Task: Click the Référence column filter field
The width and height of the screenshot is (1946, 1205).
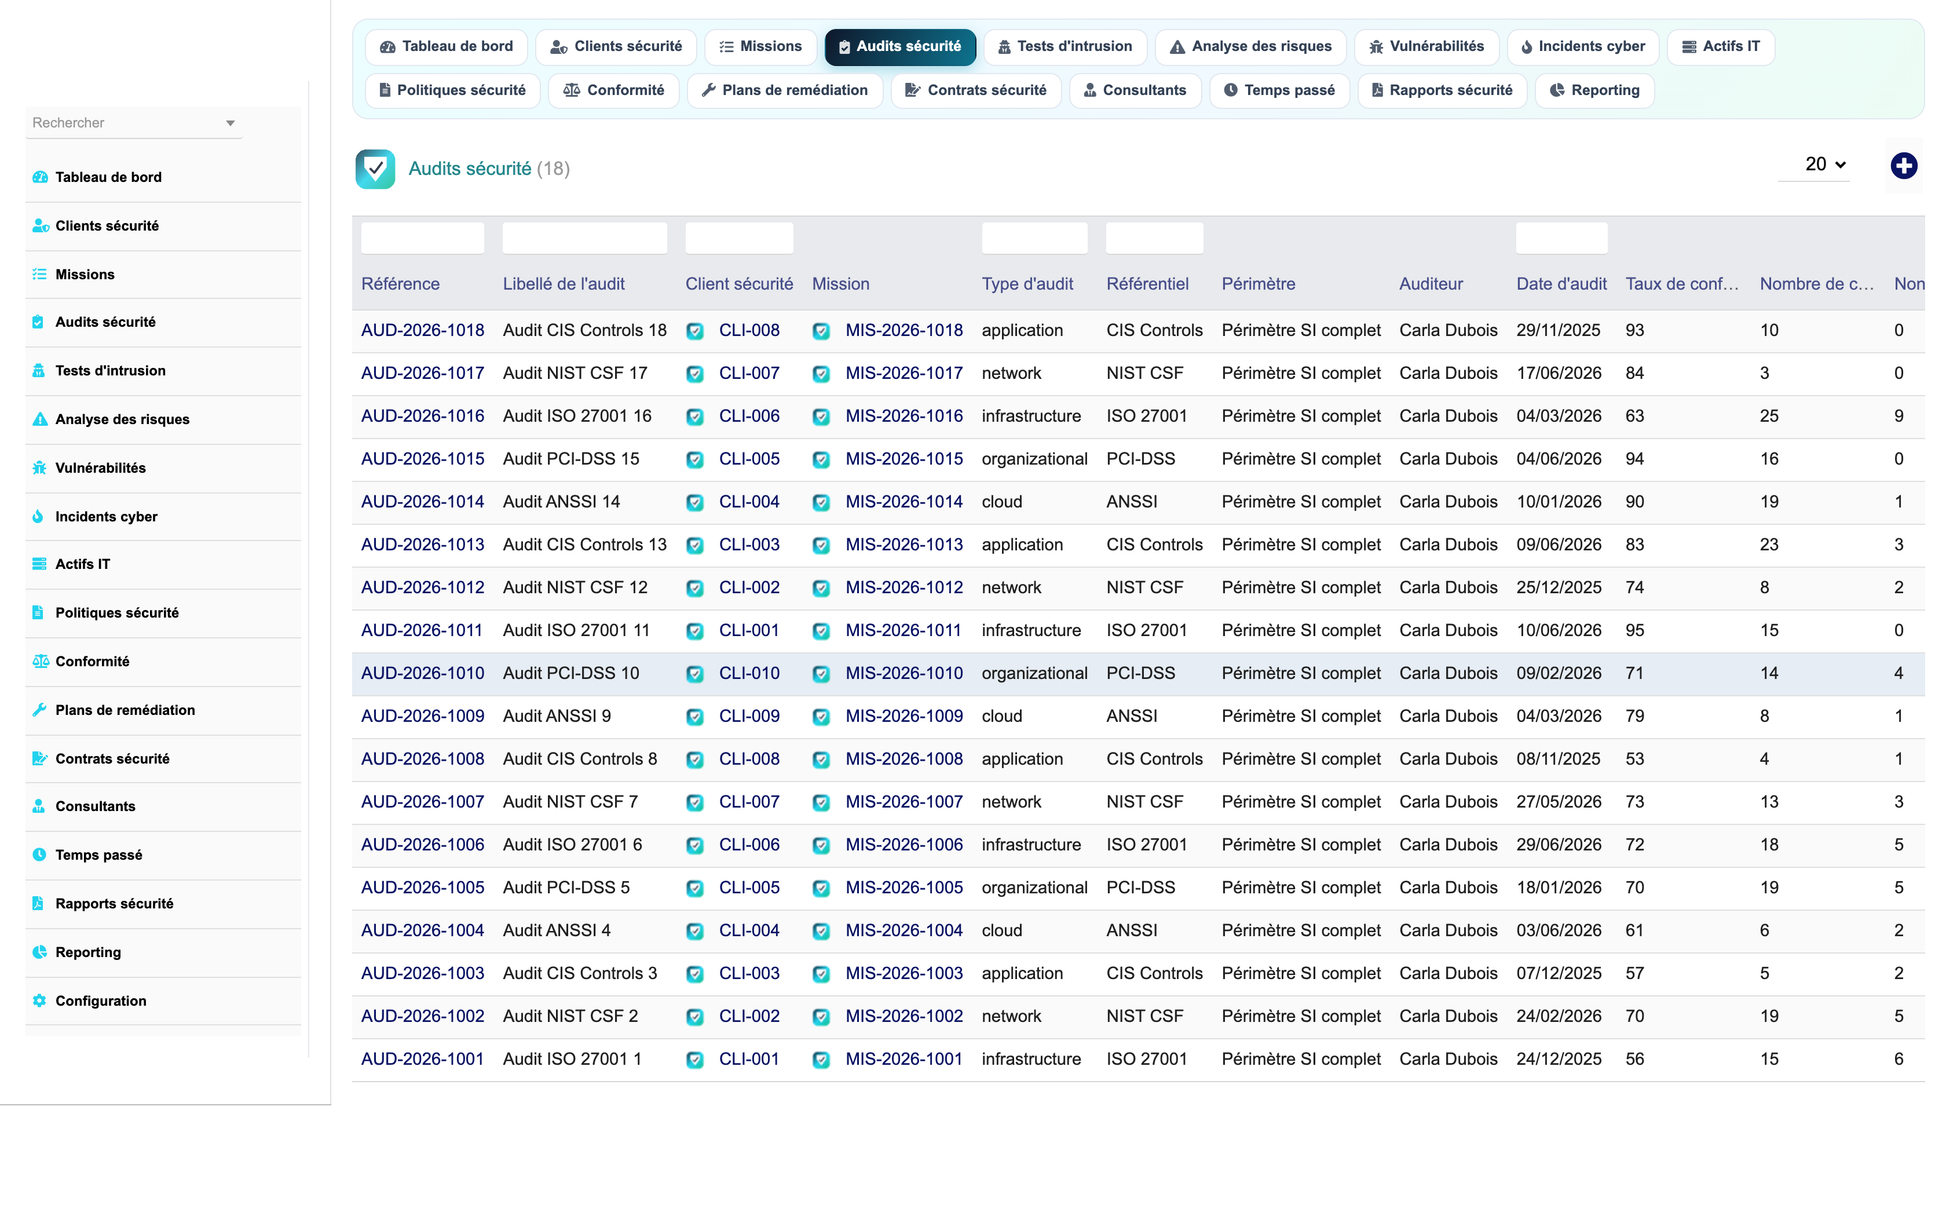Action: point(422,238)
